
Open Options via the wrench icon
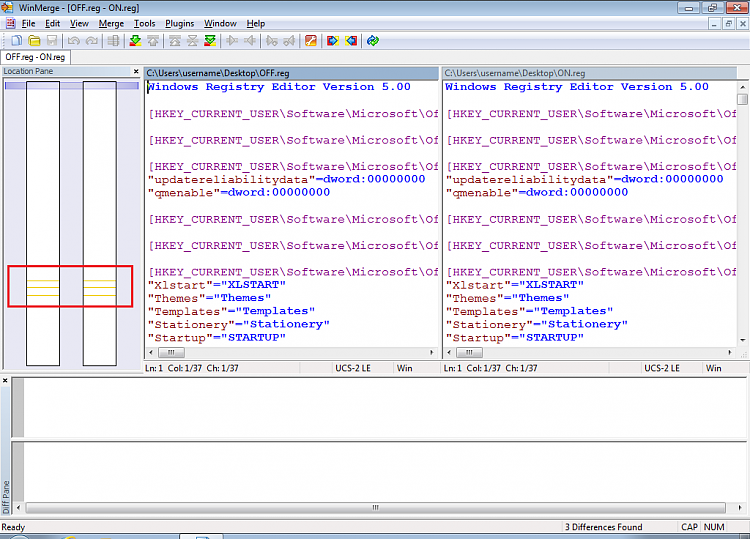pyautogui.click(x=311, y=41)
